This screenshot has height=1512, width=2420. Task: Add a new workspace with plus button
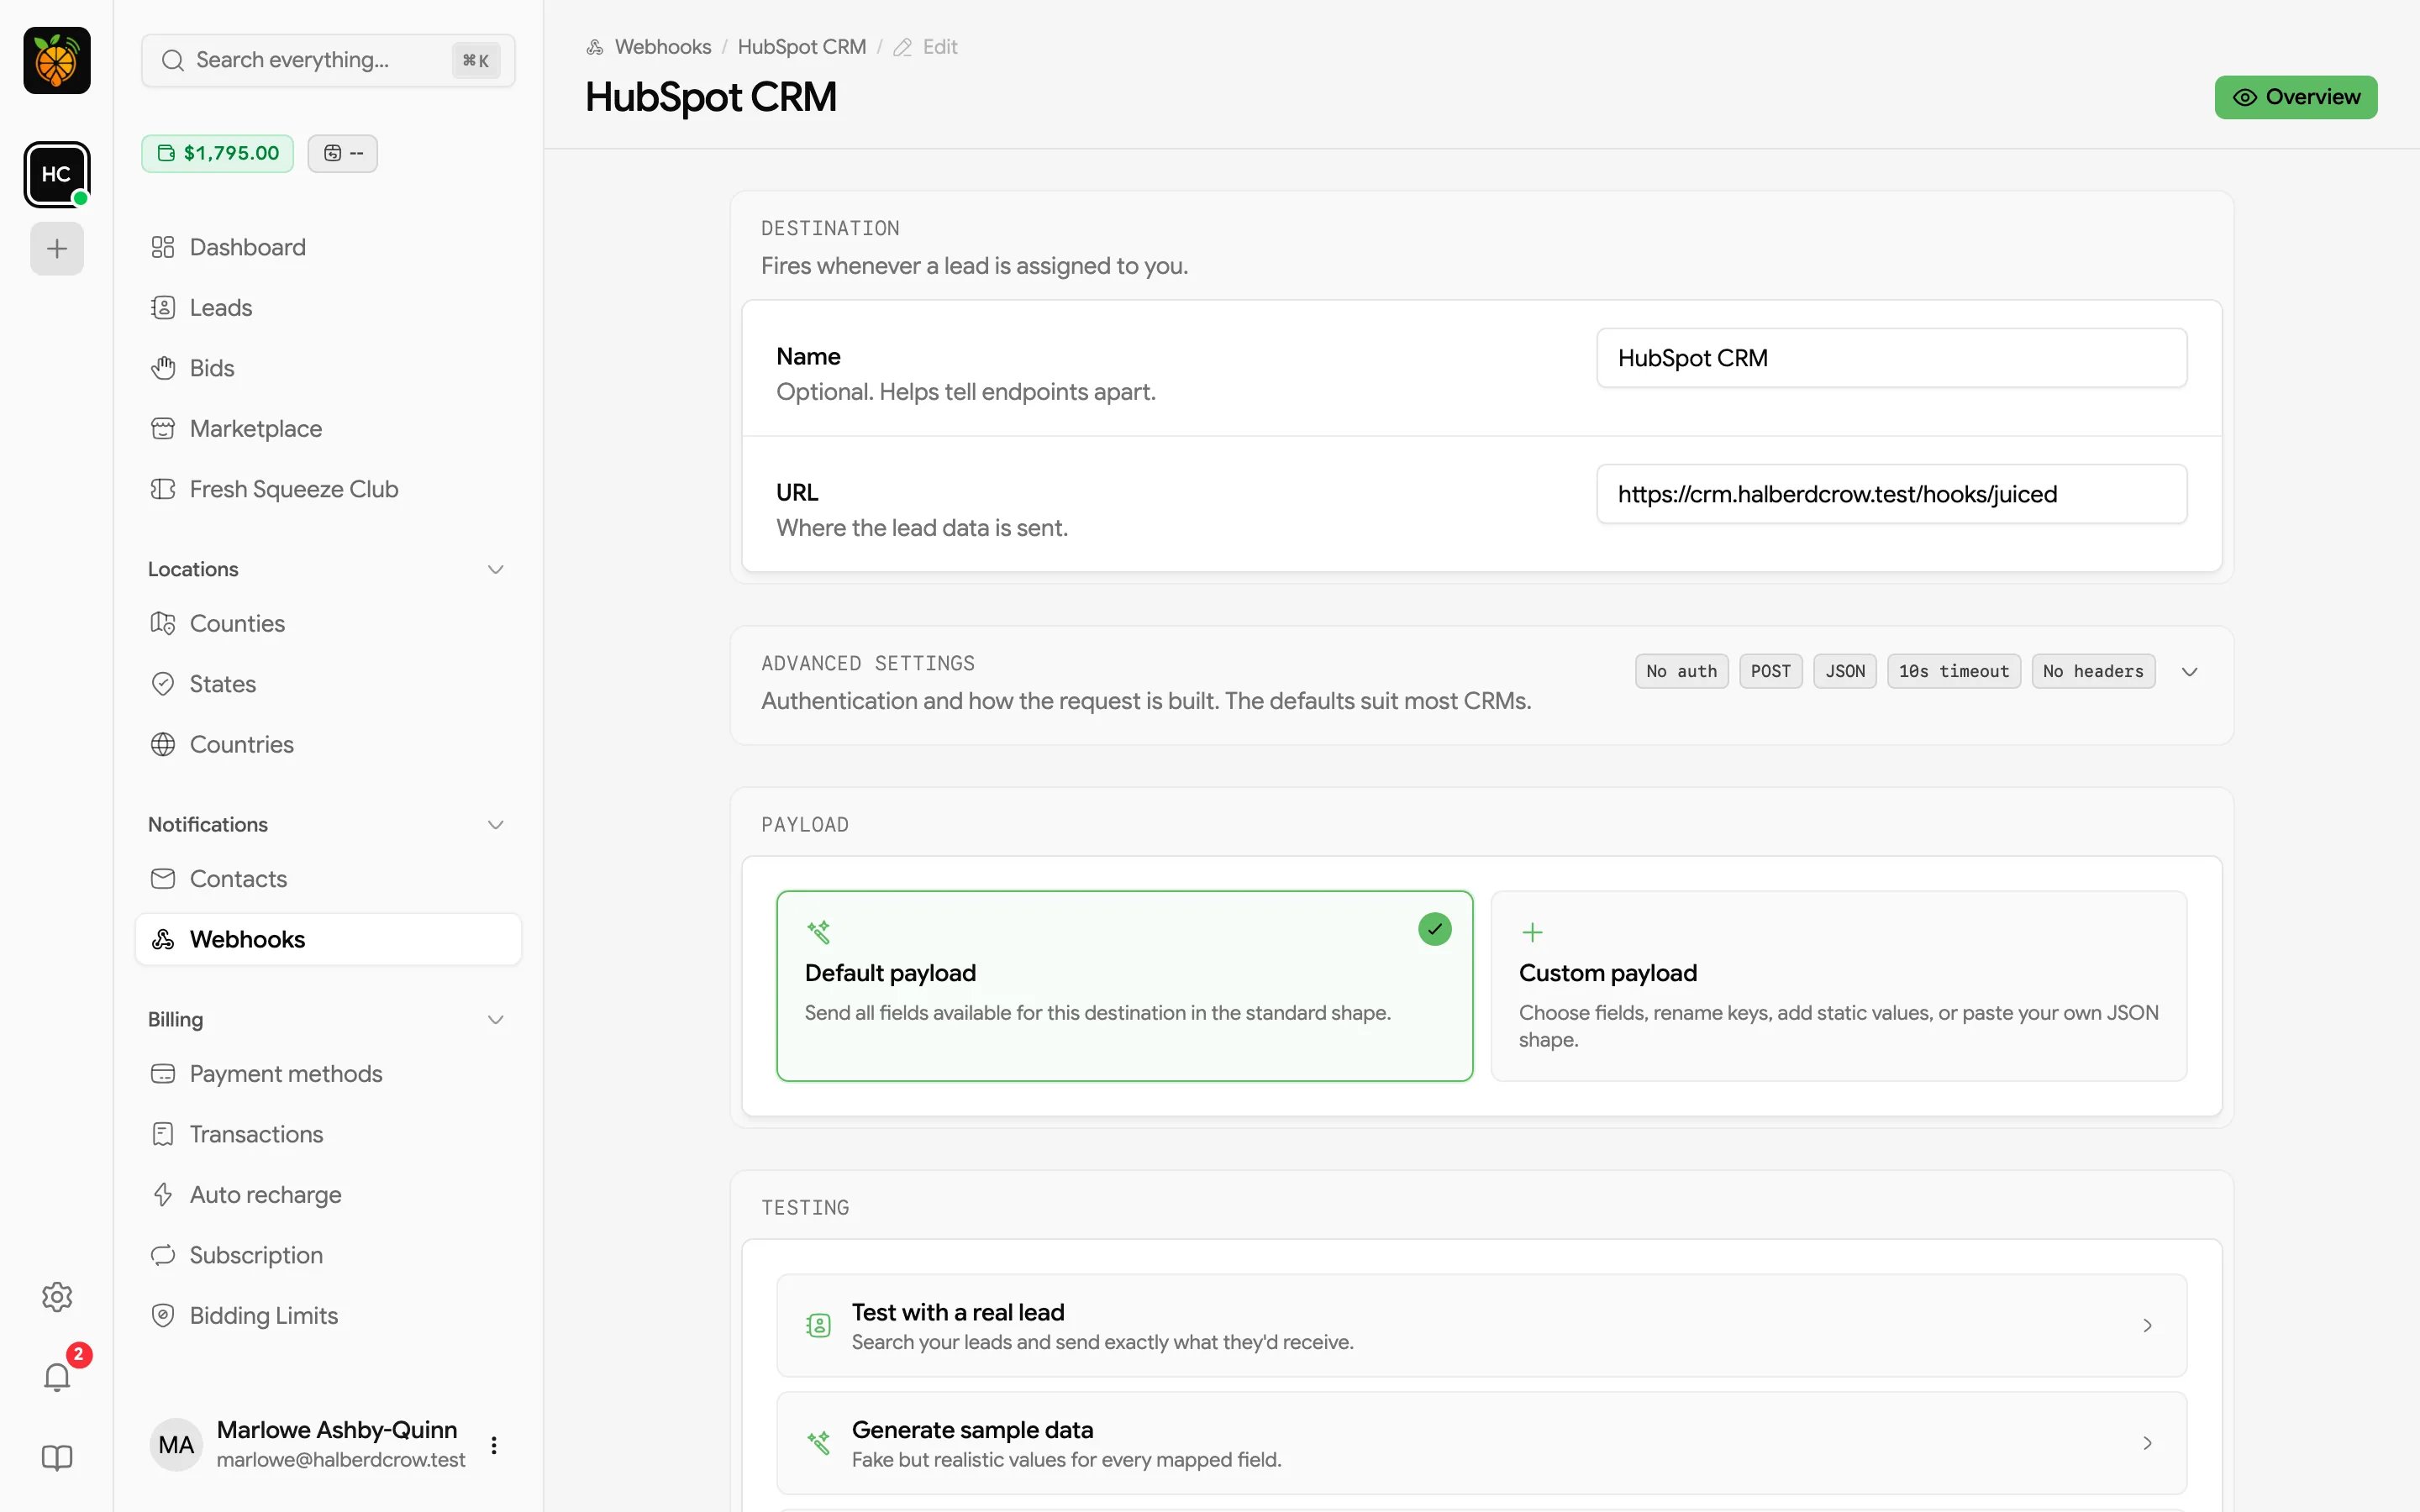point(57,248)
